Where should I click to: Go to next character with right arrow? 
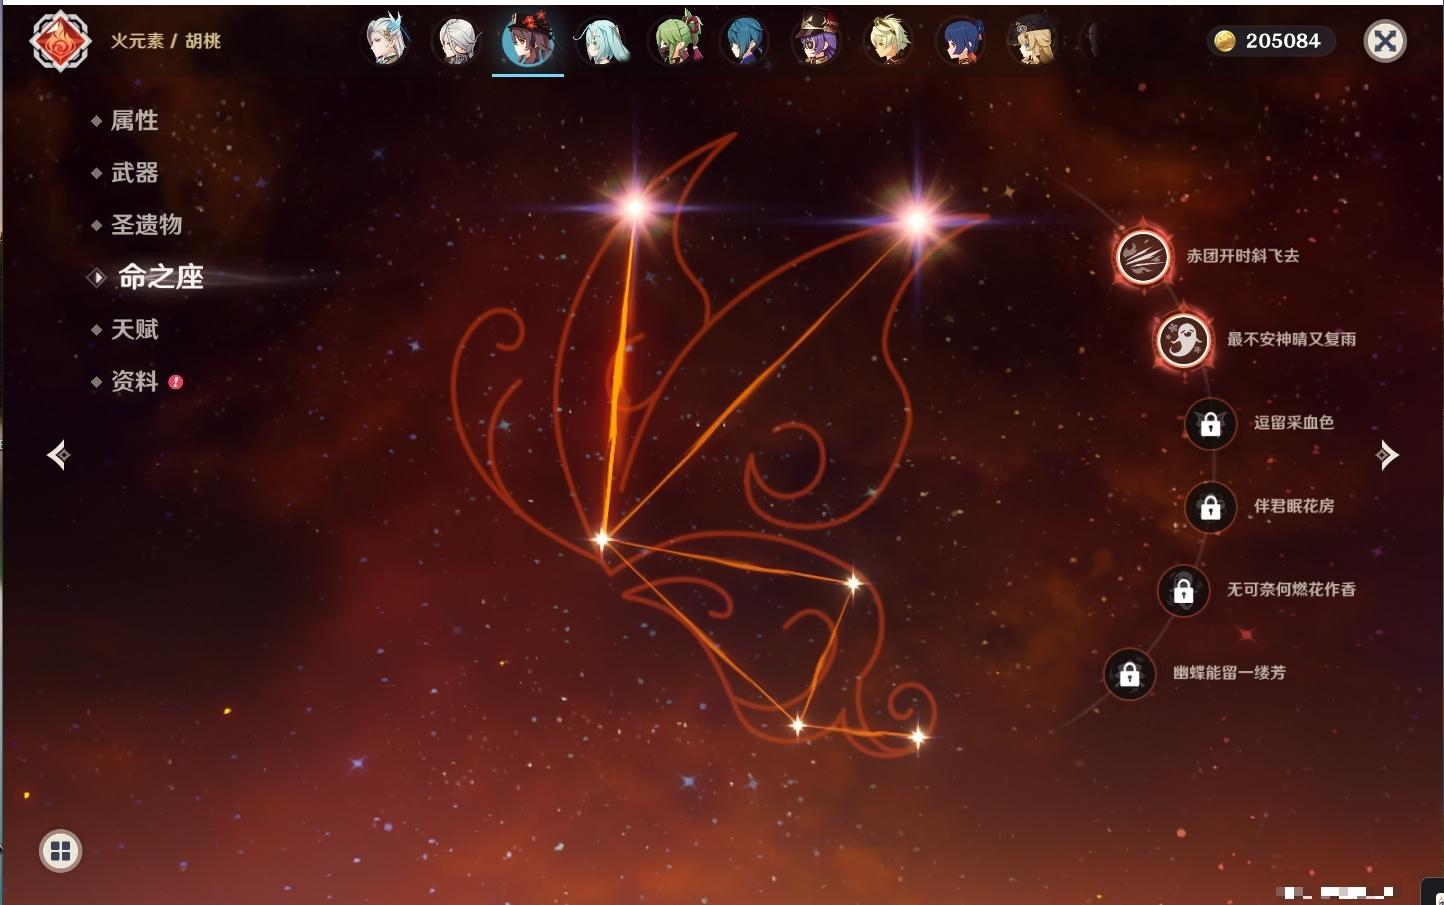1386,455
